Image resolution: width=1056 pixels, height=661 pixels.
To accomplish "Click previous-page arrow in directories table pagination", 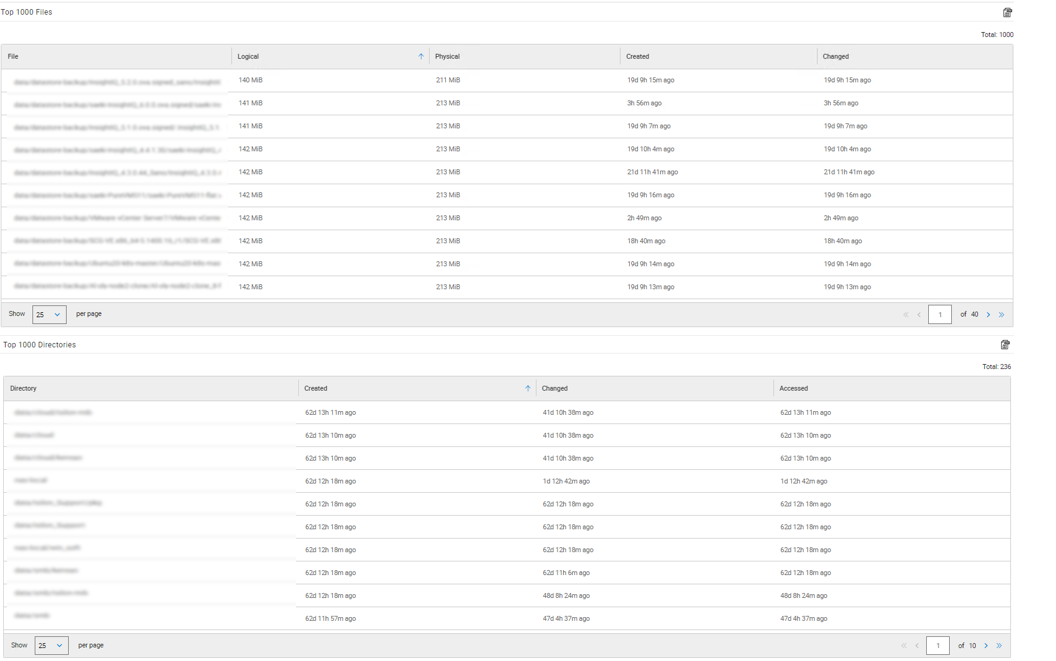I will tap(917, 646).
